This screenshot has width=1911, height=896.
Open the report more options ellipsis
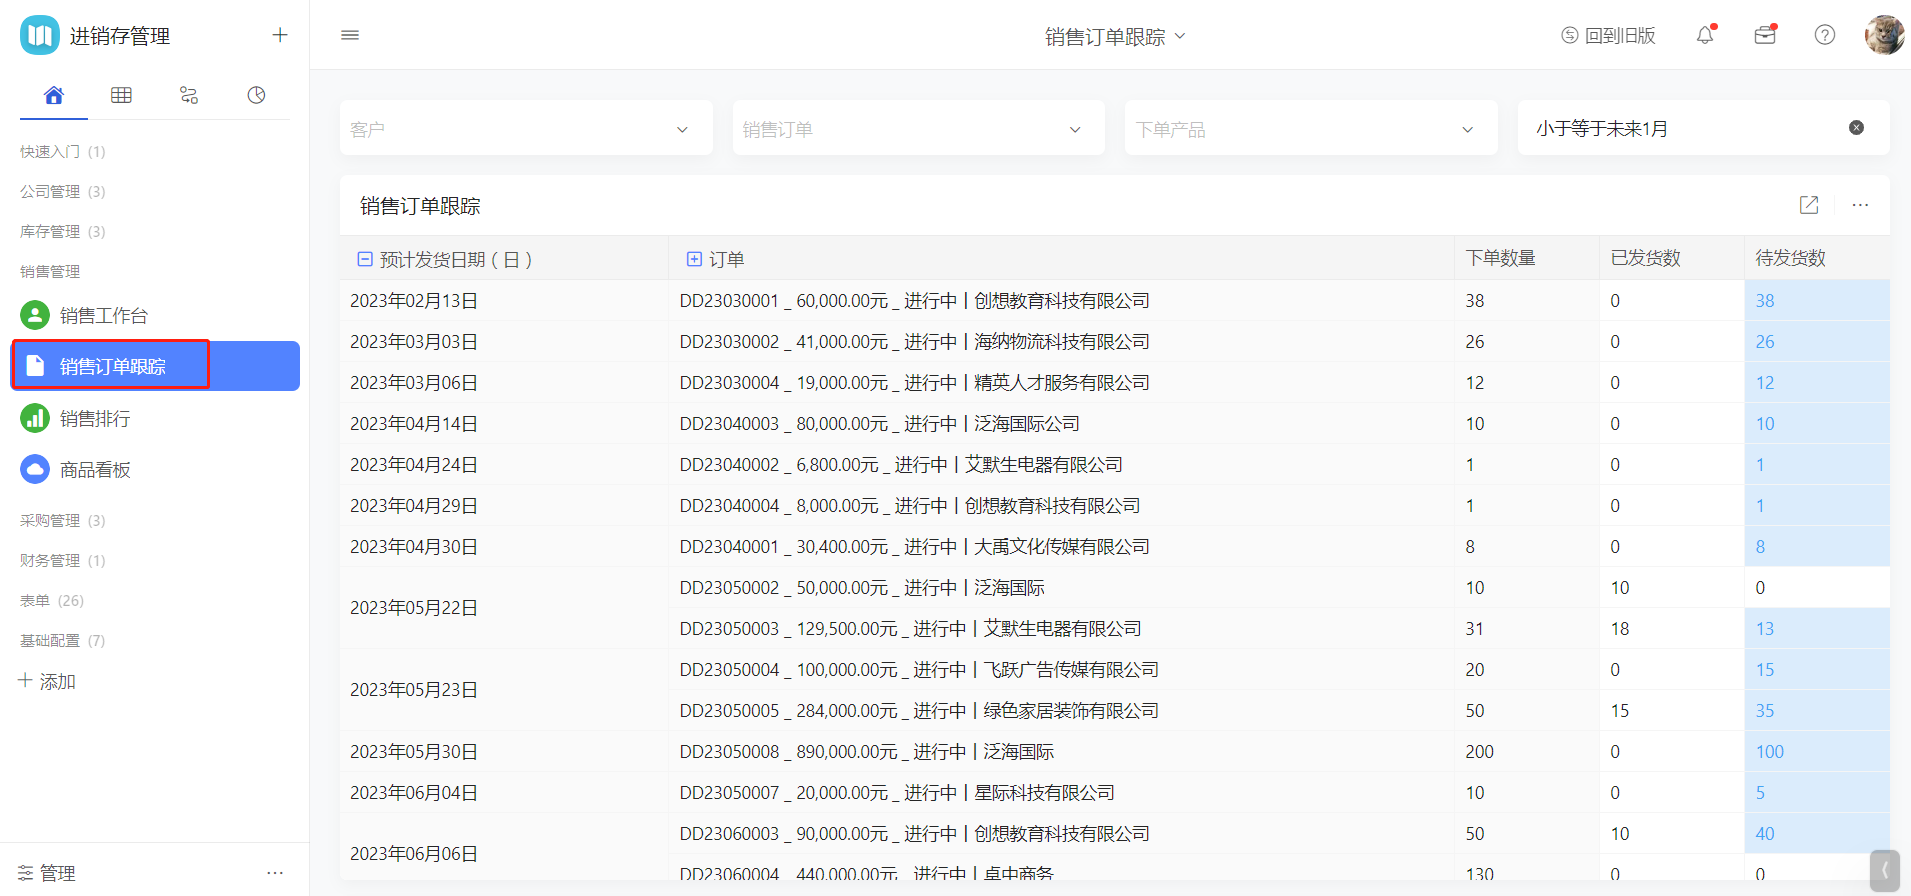click(x=1860, y=205)
